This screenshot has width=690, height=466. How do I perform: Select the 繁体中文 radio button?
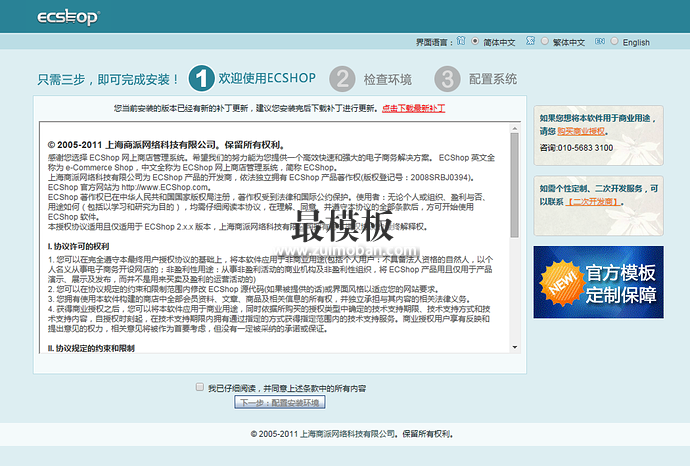[544, 41]
